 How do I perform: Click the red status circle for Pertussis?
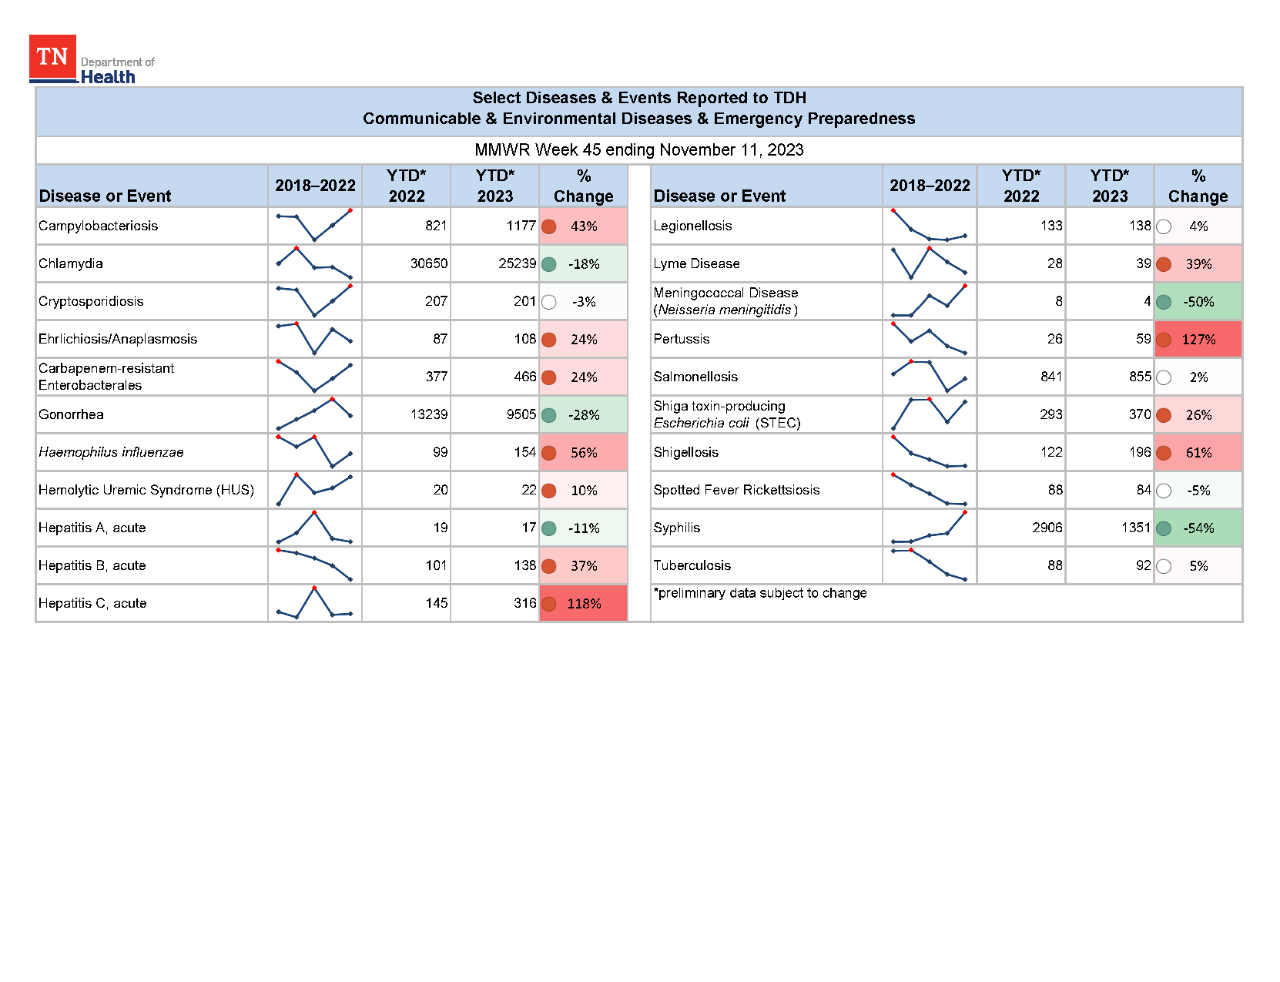(x=1163, y=339)
